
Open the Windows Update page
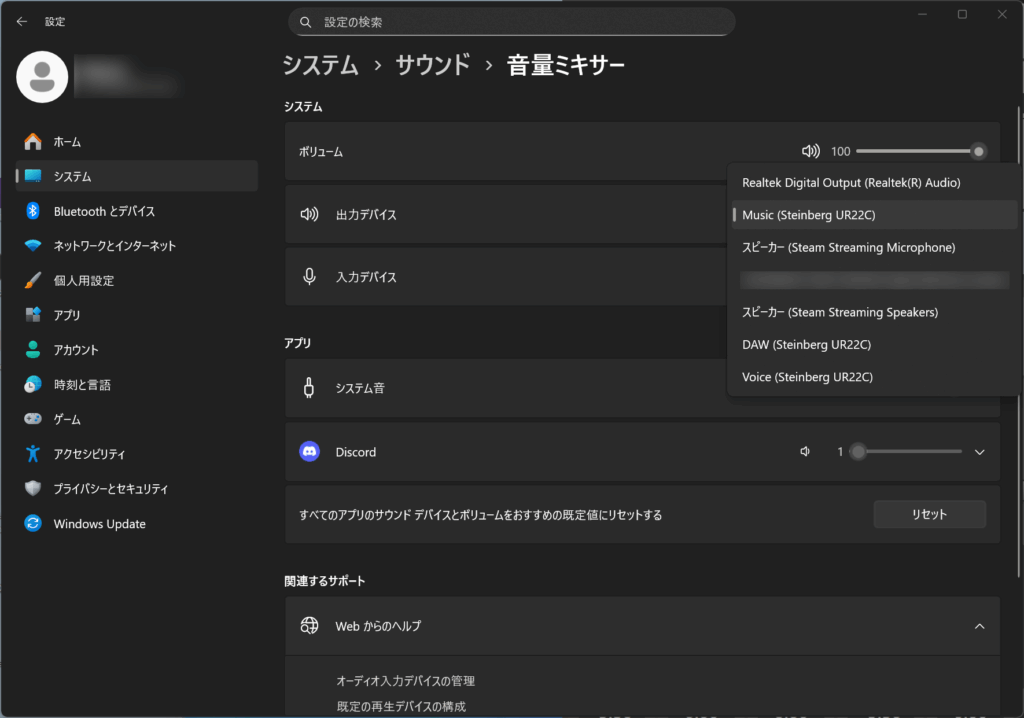99,524
